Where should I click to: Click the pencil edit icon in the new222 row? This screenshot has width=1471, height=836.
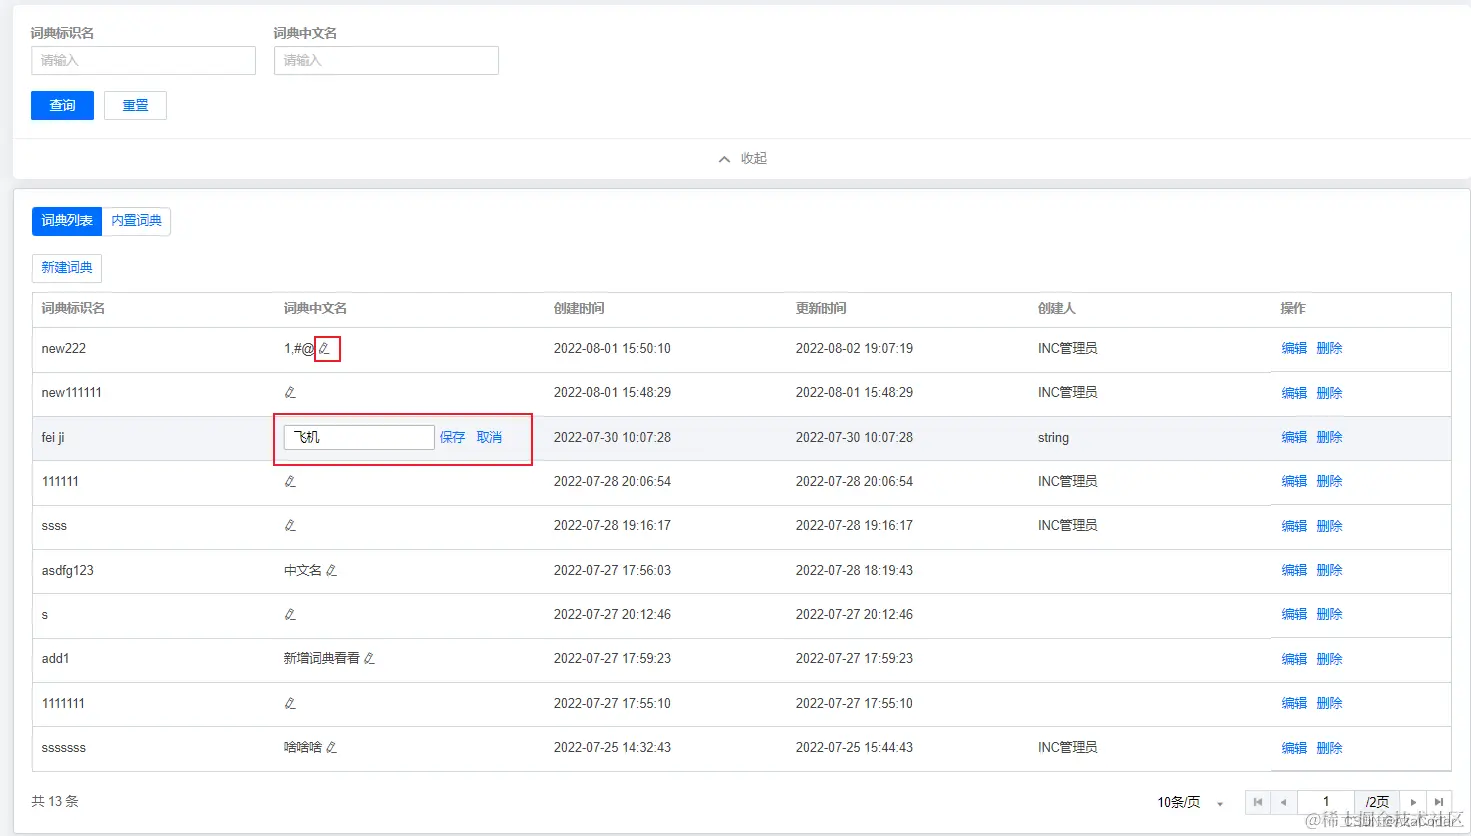click(324, 349)
